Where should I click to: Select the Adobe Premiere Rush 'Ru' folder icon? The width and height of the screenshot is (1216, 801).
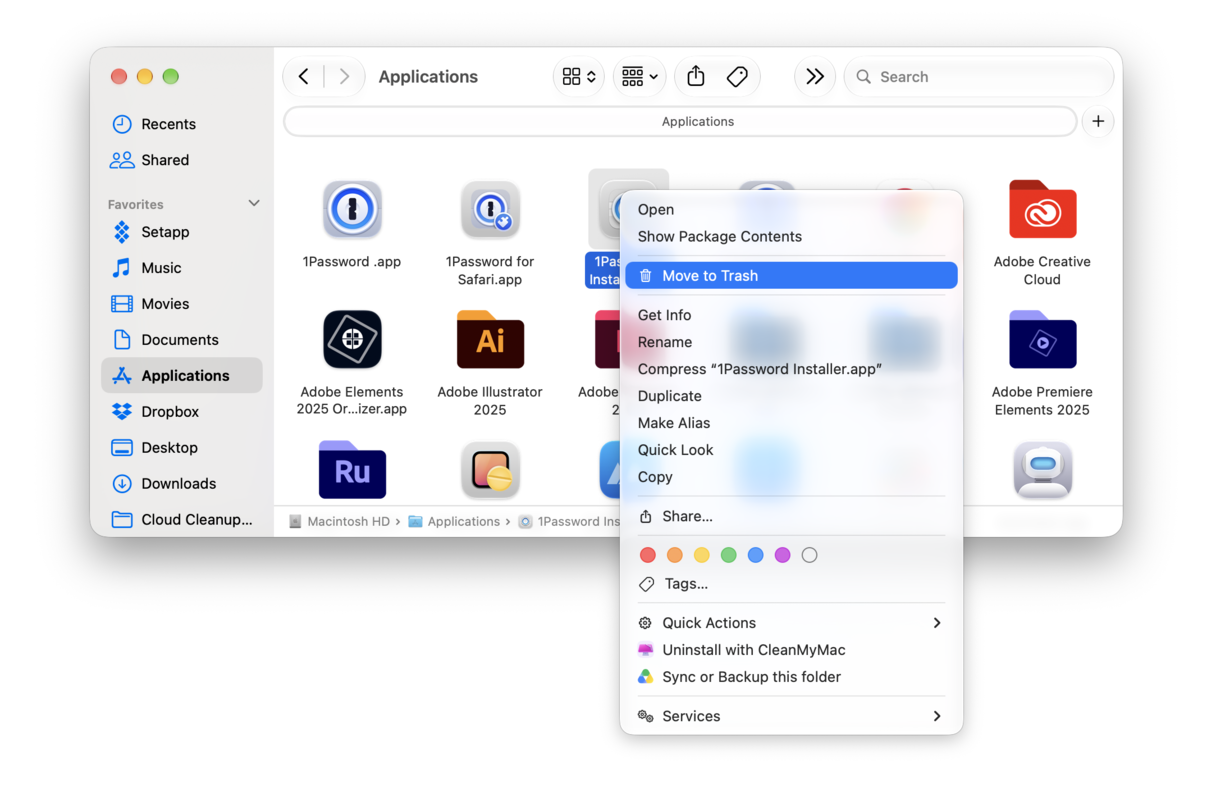(x=352, y=470)
